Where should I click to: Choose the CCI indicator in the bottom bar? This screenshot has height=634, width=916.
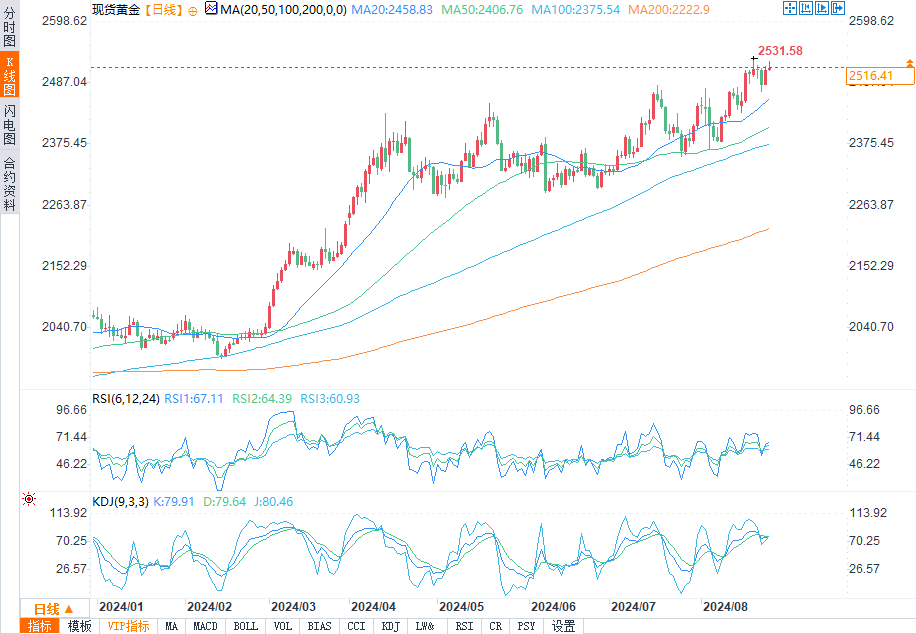coord(355,626)
